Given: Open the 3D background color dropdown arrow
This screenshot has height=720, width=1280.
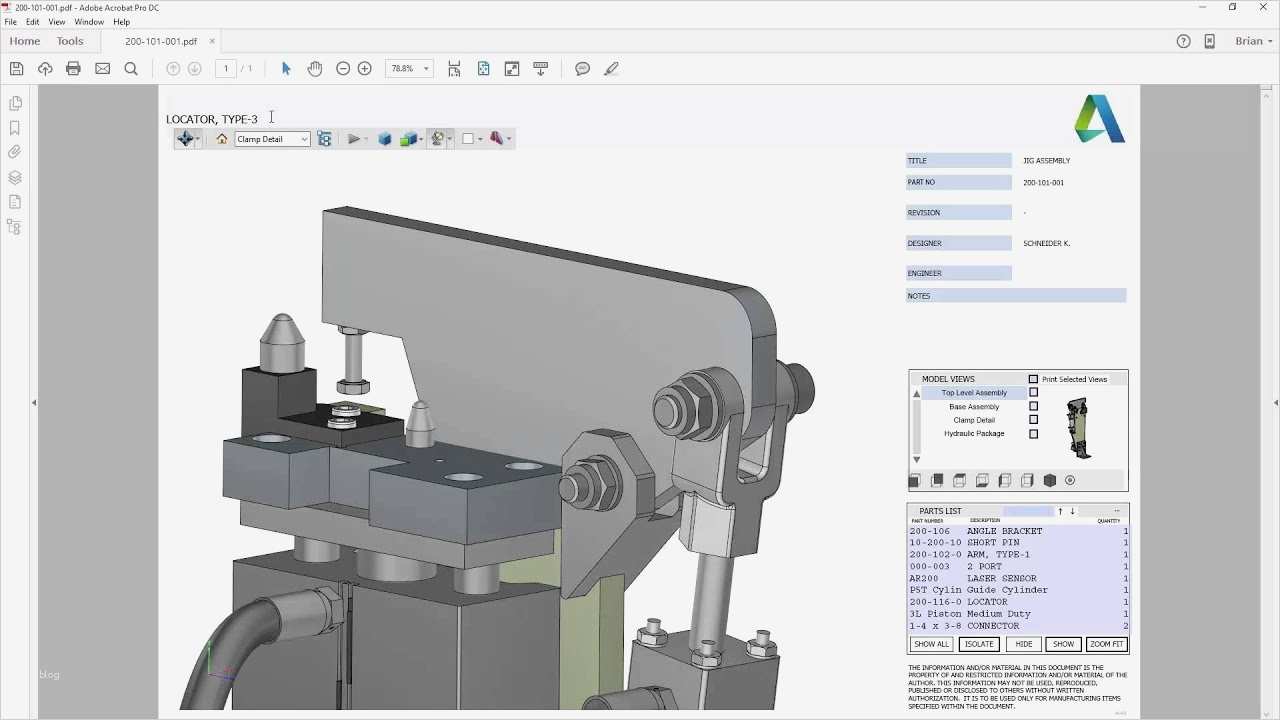Looking at the screenshot, I should 480,139.
